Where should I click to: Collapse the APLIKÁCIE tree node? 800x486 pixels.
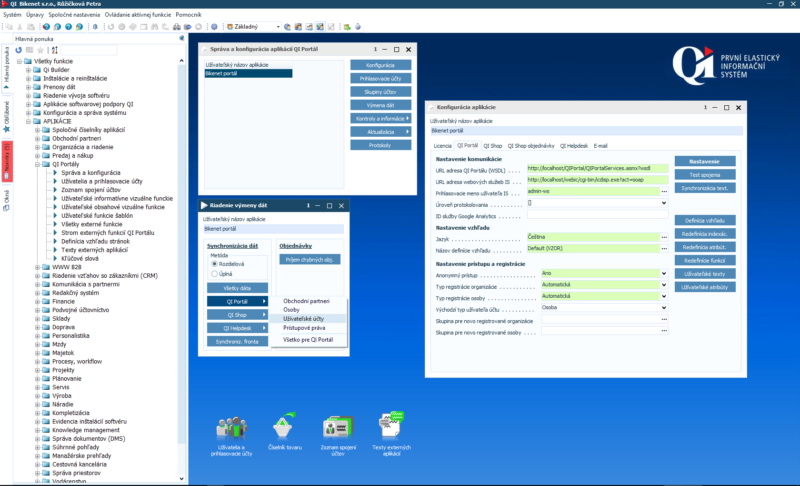coord(29,121)
